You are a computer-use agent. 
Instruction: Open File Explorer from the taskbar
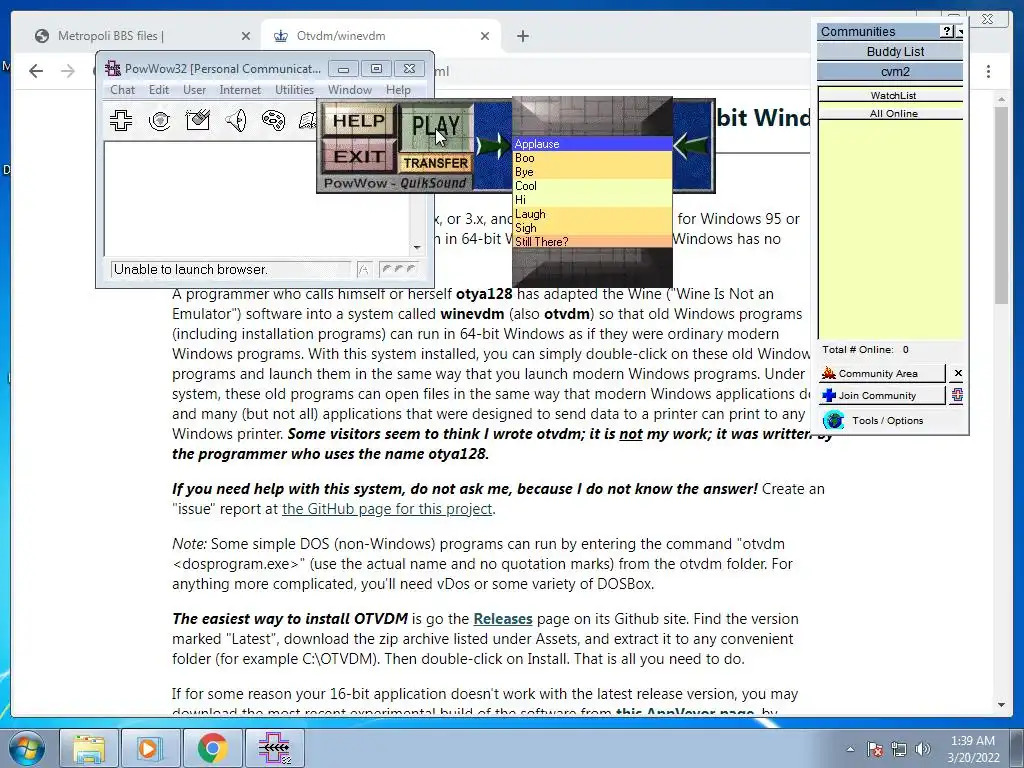click(x=89, y=748)
